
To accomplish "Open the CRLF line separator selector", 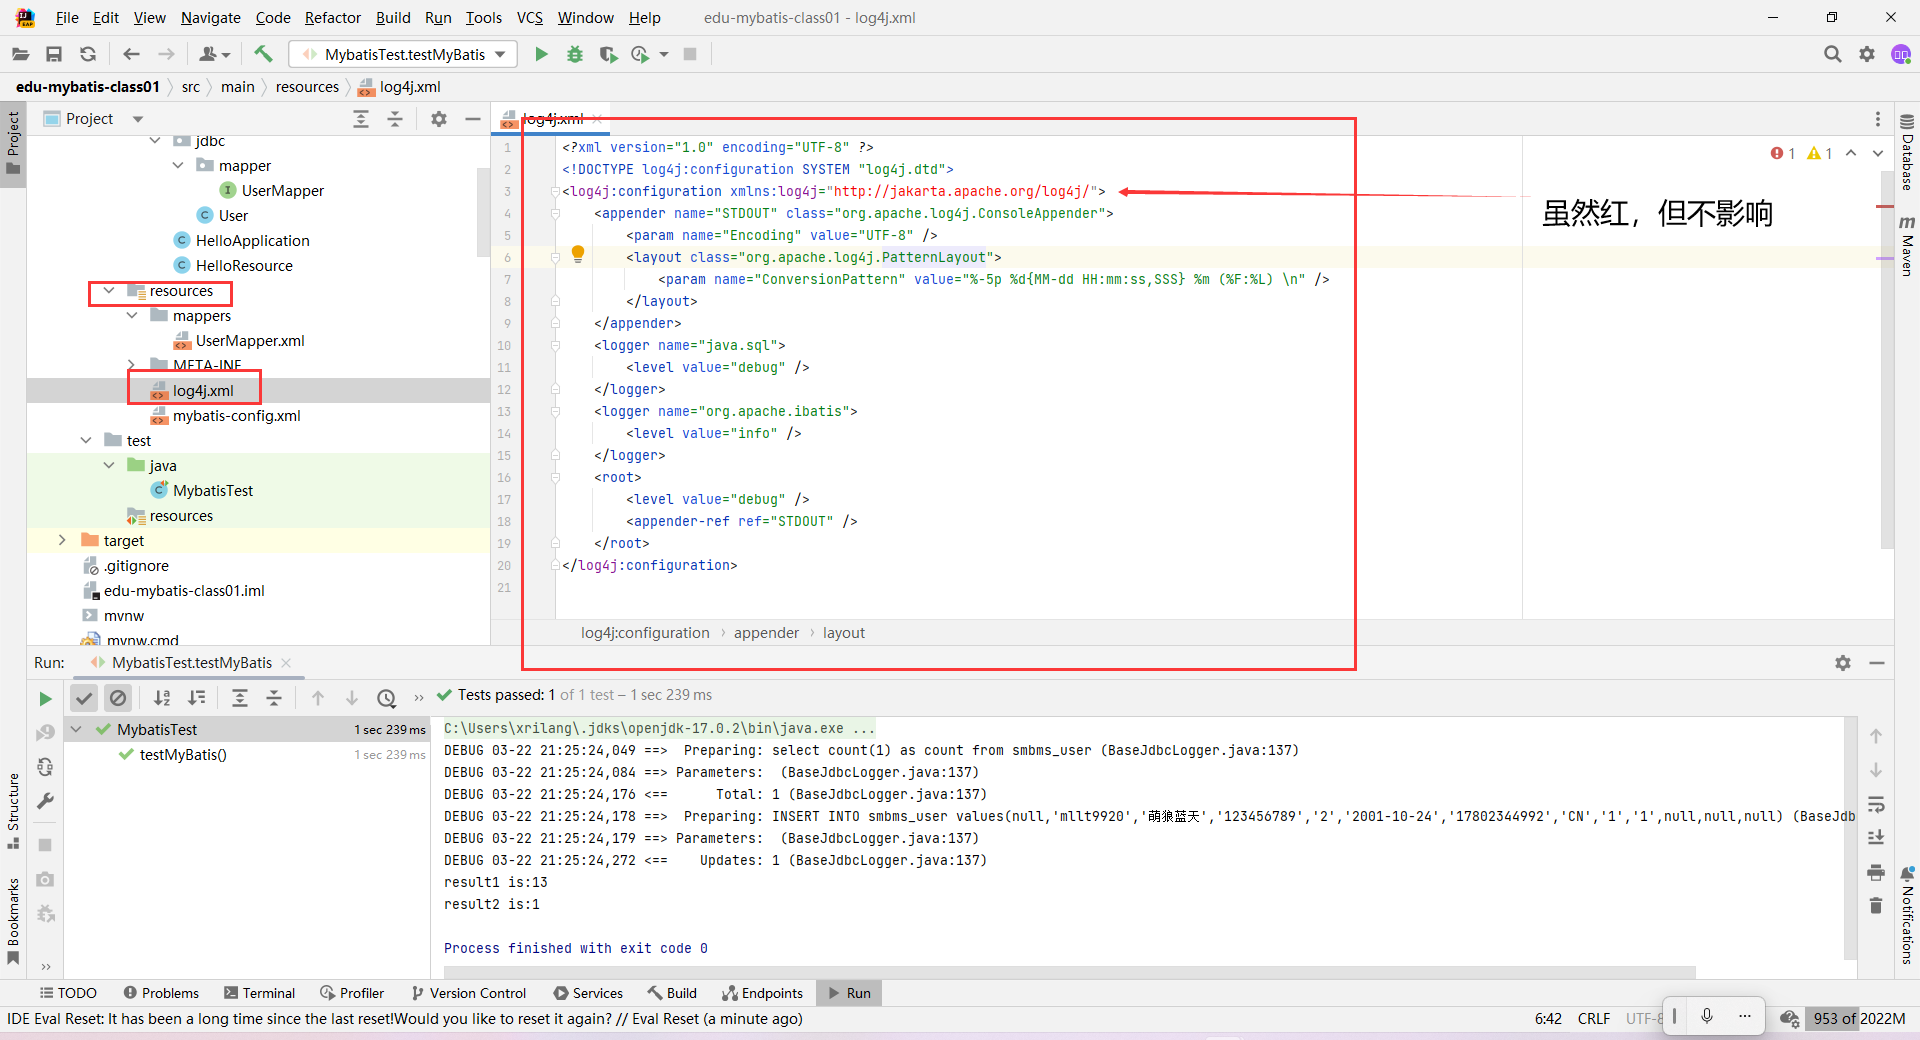I will pos(1594,1019).
